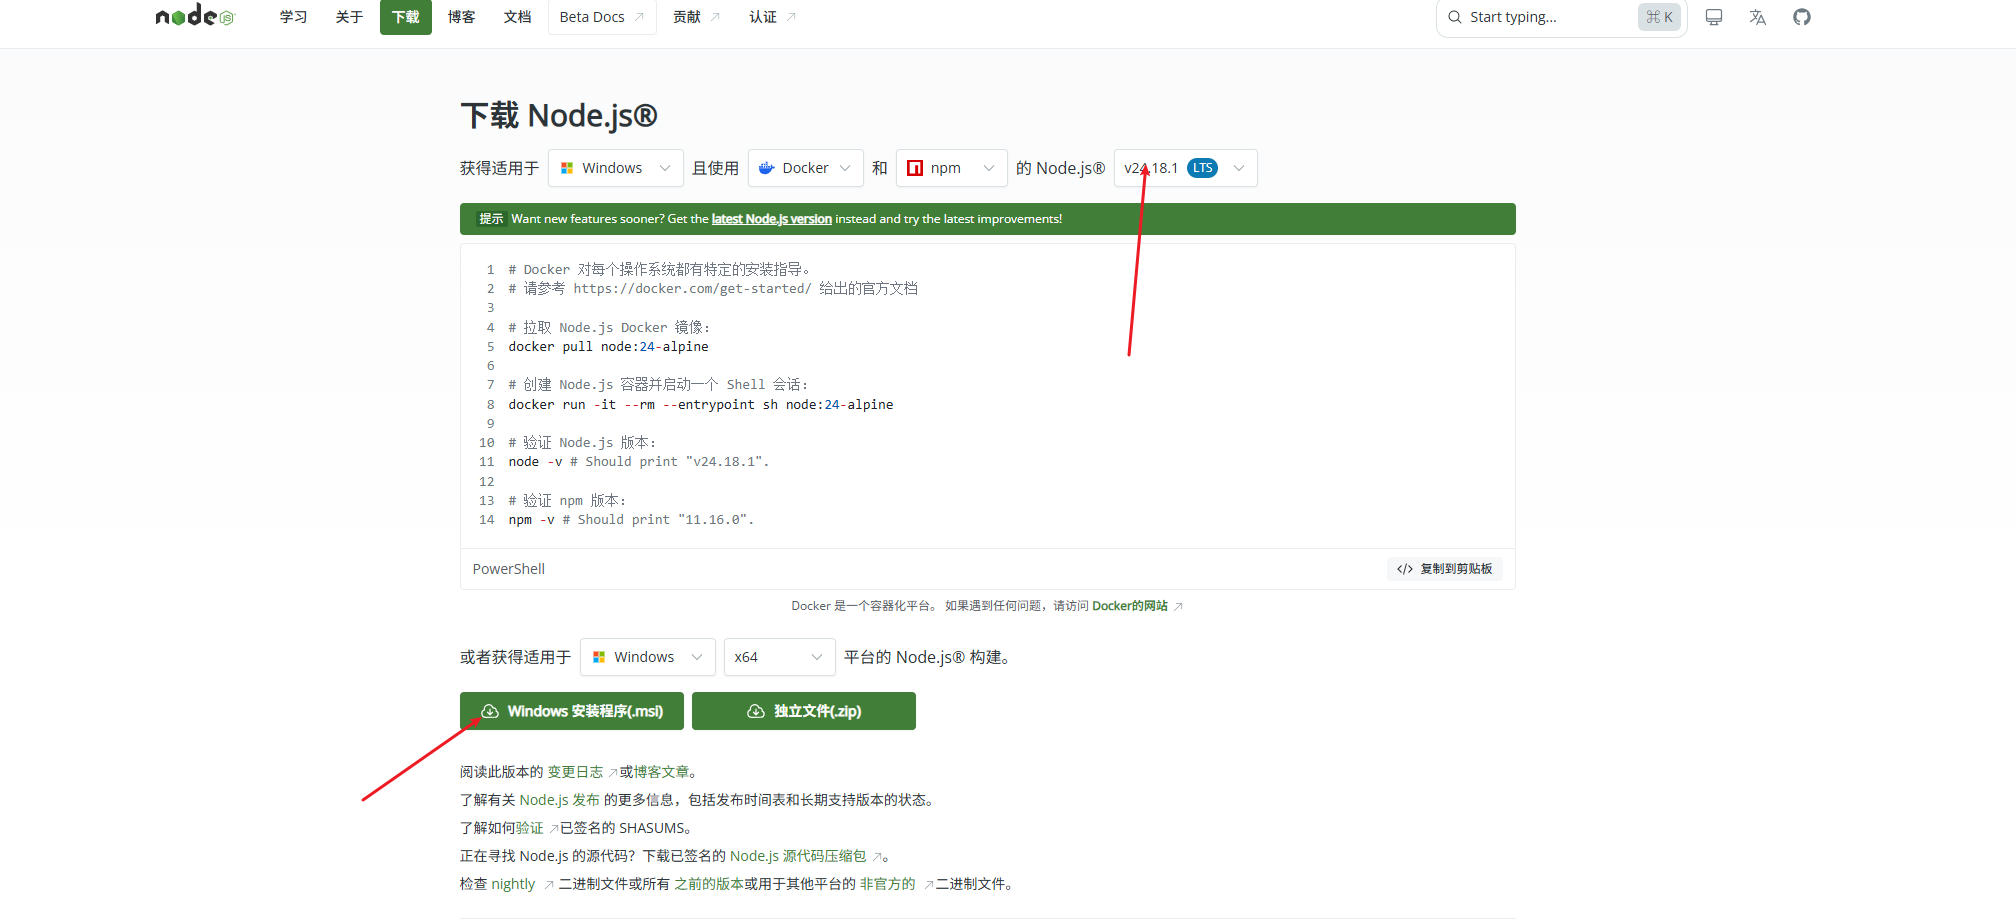Open the Node.js 发布 link
The width and height of the screenshot is (2016, 919).
click(560, 800)
